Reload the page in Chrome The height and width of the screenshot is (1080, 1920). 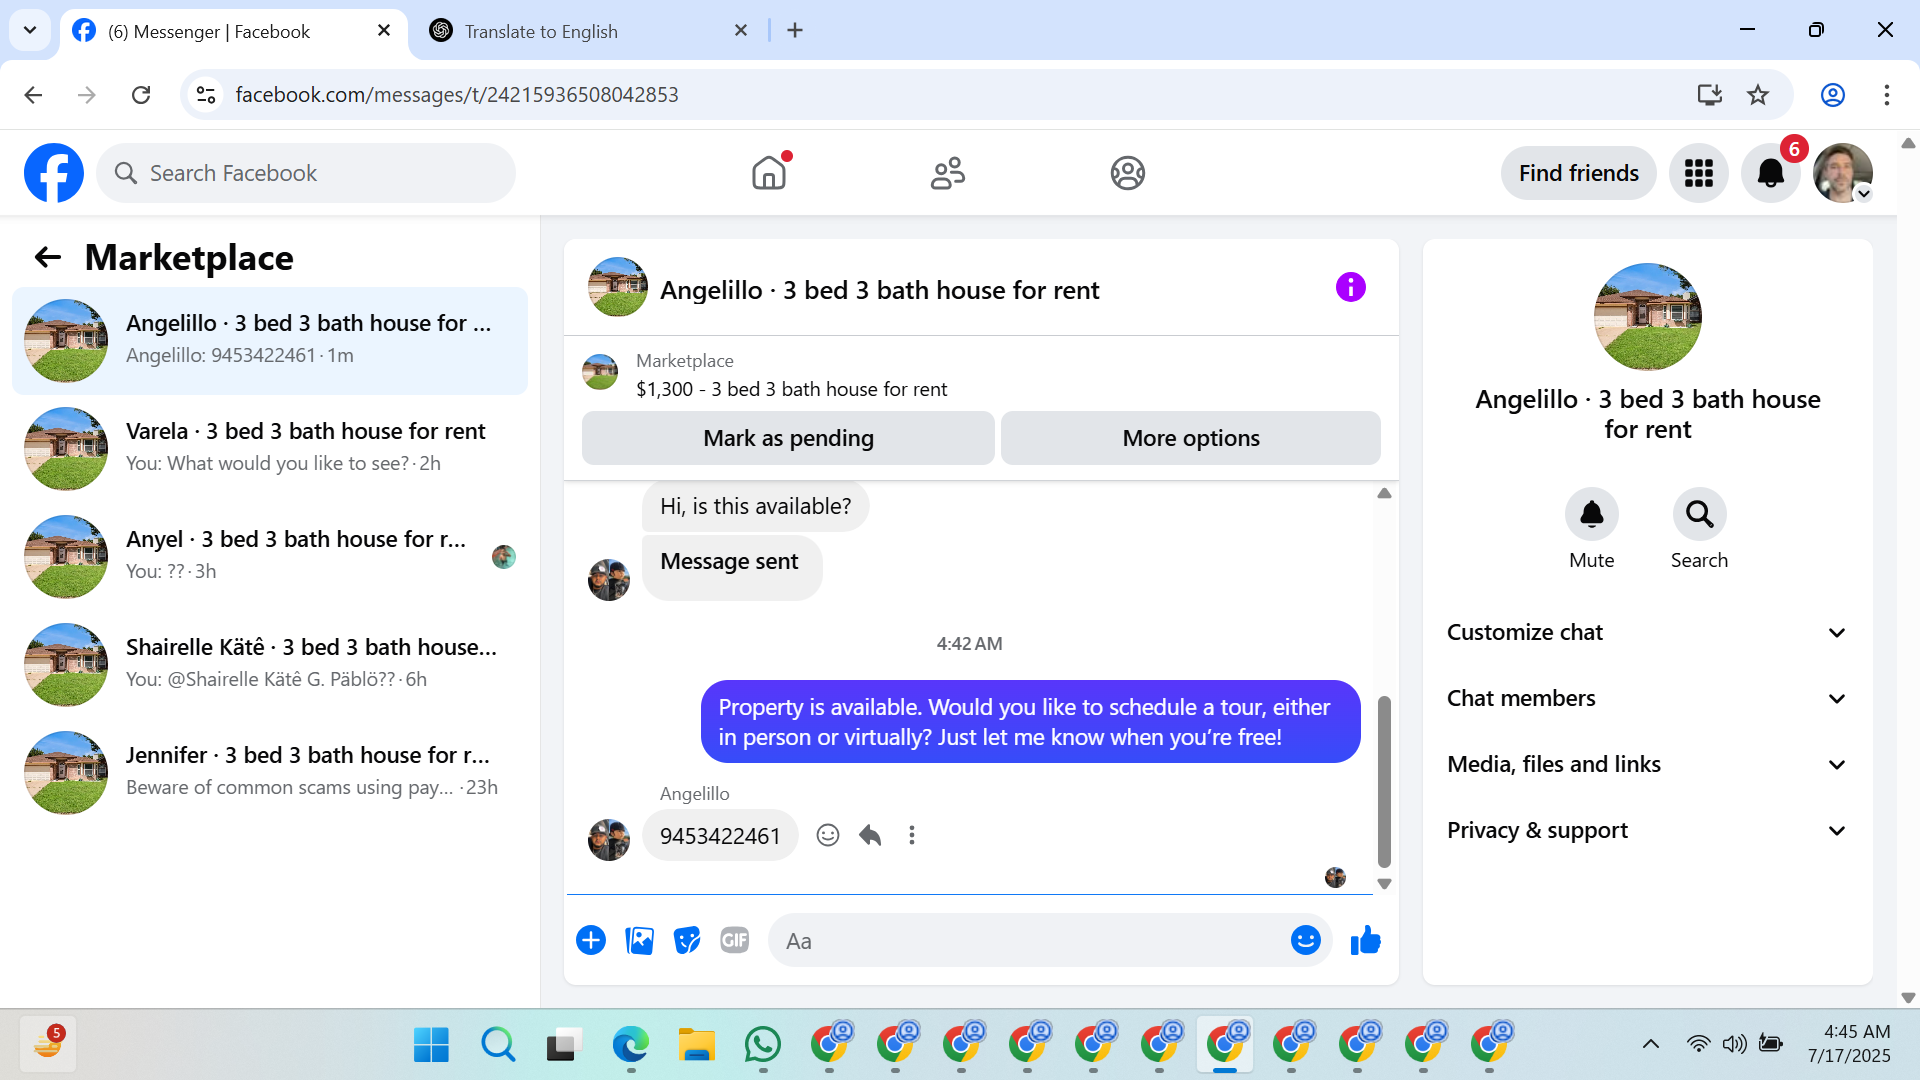141,95
